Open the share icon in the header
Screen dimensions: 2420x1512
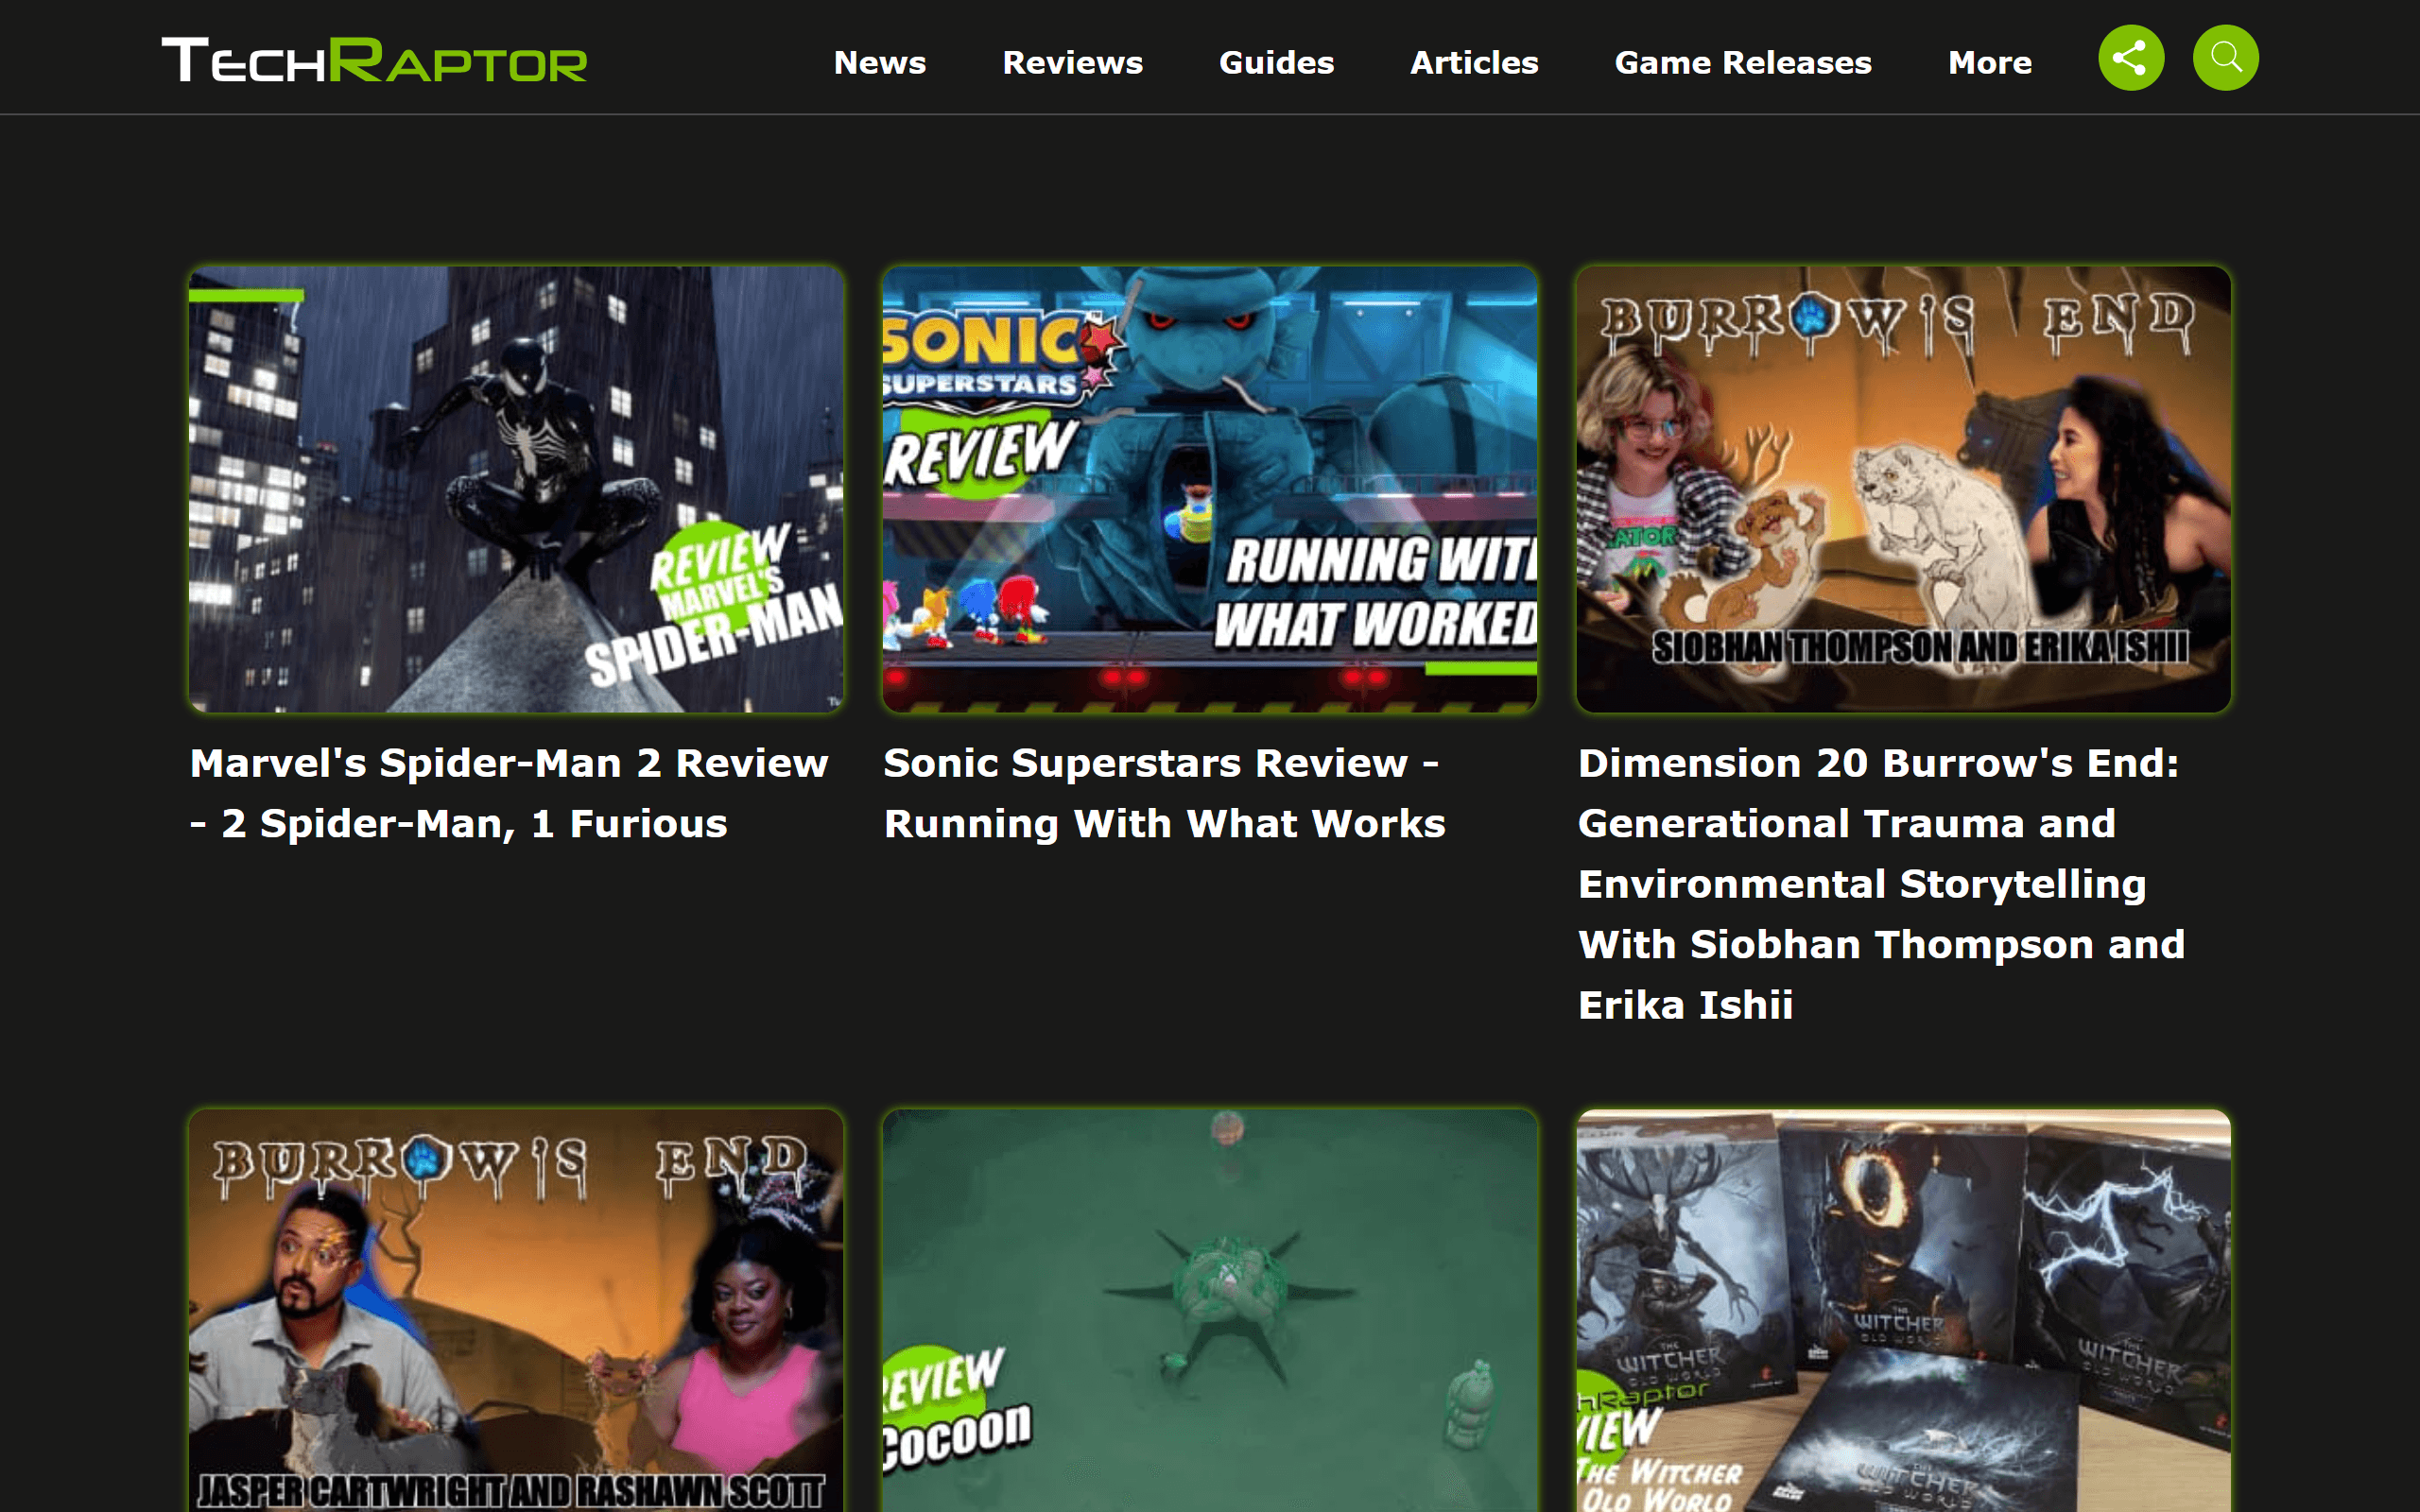coord(2130,58)
